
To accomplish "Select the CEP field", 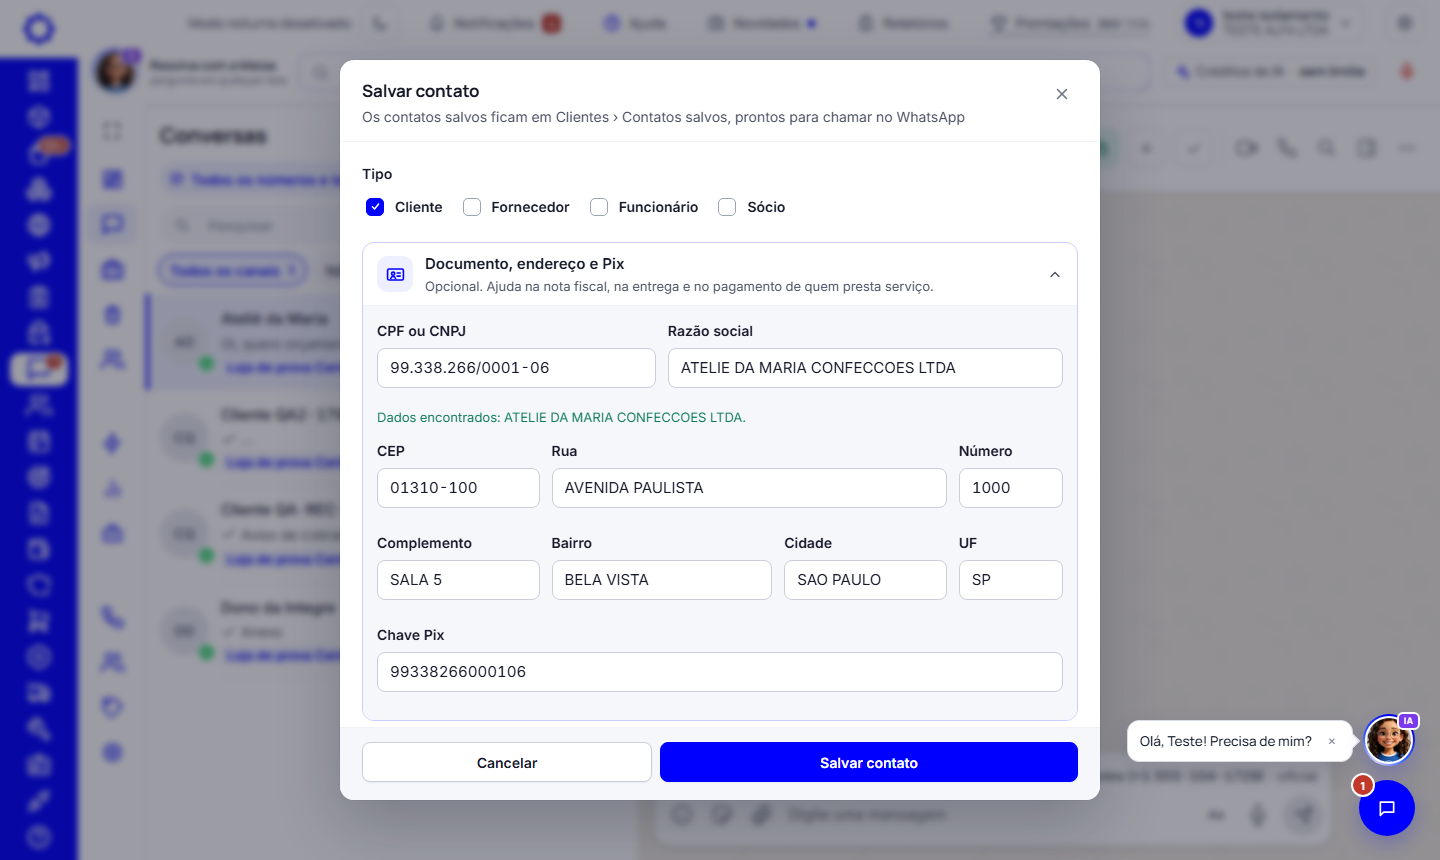I will 458,488.
